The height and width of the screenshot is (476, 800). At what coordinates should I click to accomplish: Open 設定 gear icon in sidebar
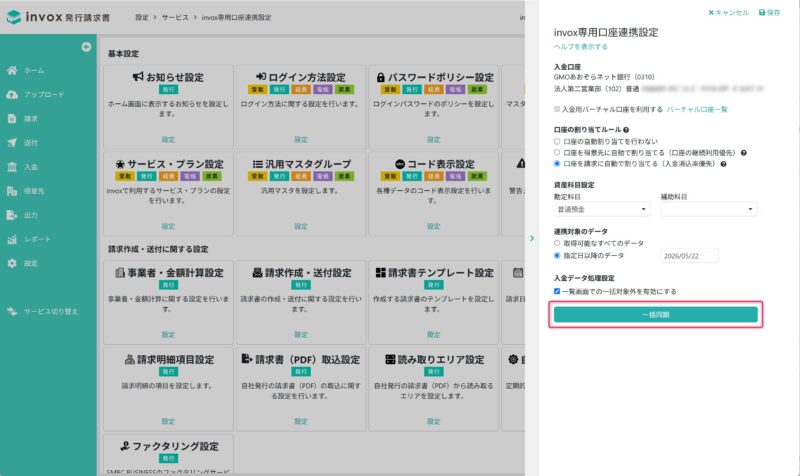(x=12, y=263)
